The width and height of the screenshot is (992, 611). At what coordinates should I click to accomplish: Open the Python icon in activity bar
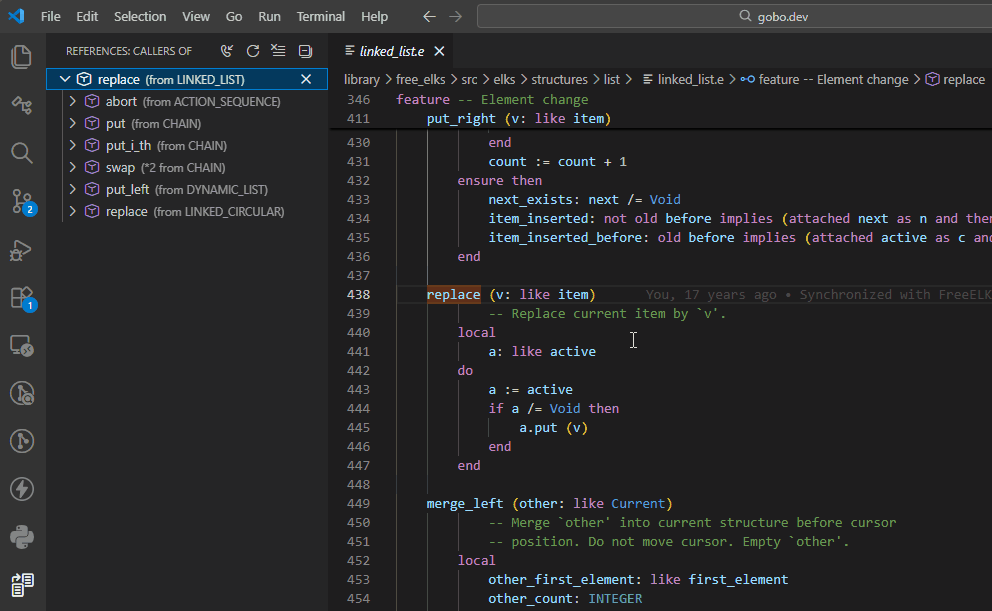(21, 537)
